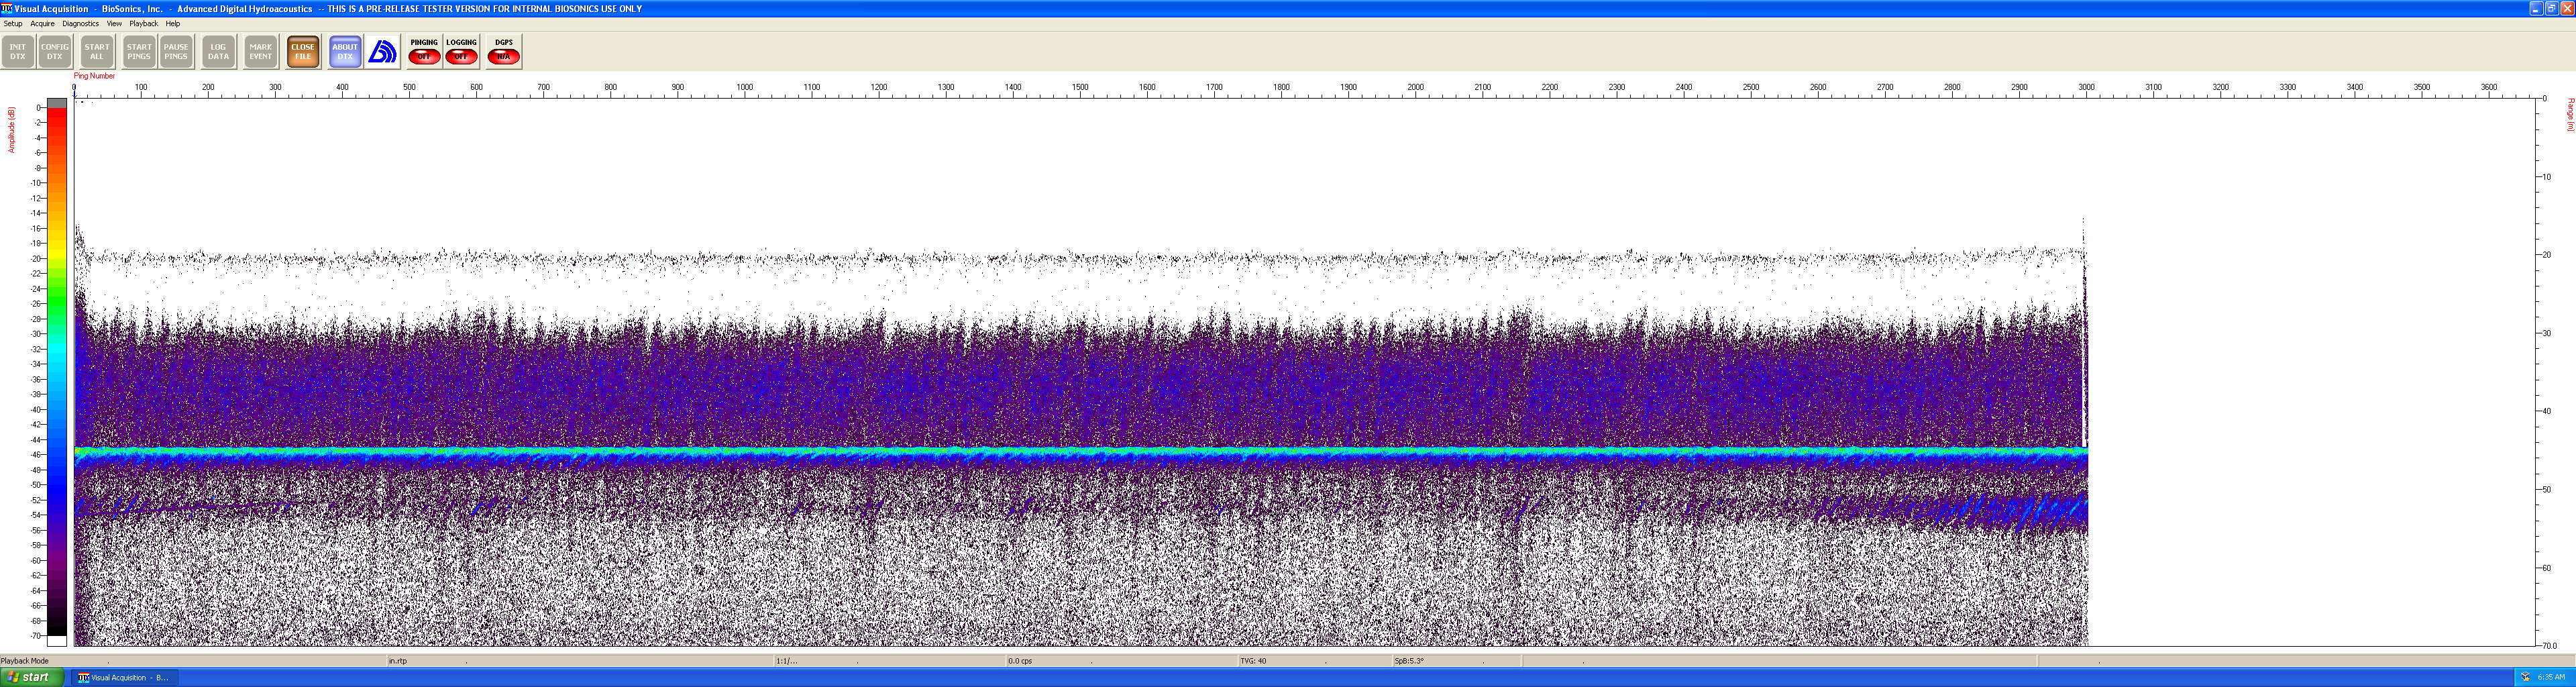Click the '0.0 cps' status entry

(1020, 661)
